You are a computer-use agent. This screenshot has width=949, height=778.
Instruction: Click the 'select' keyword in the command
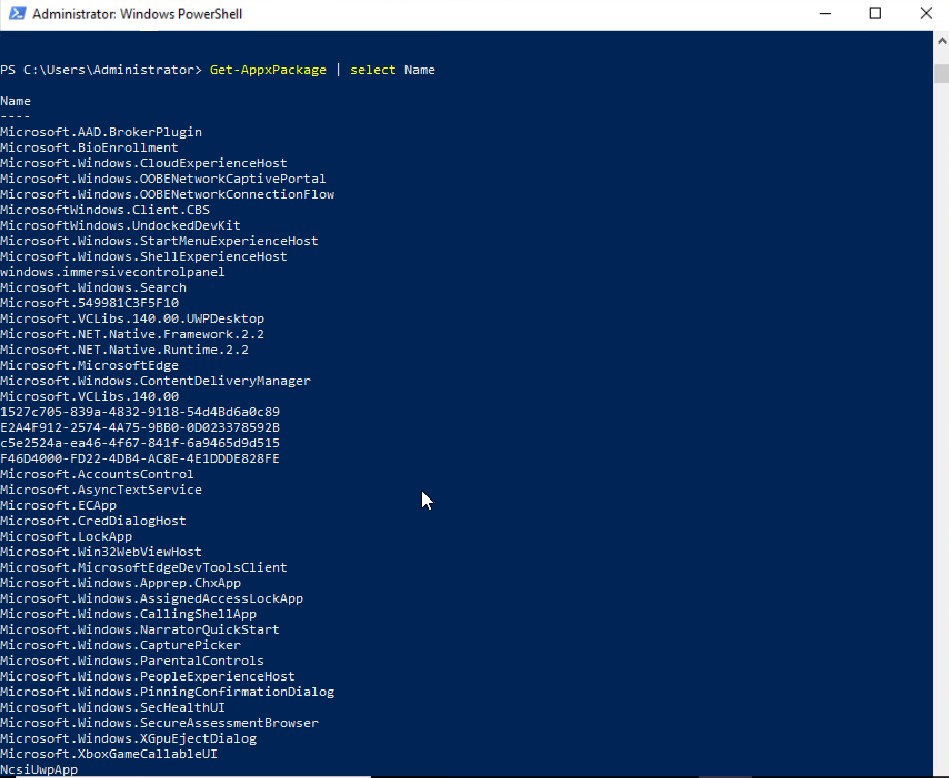[x=373, y=70]
